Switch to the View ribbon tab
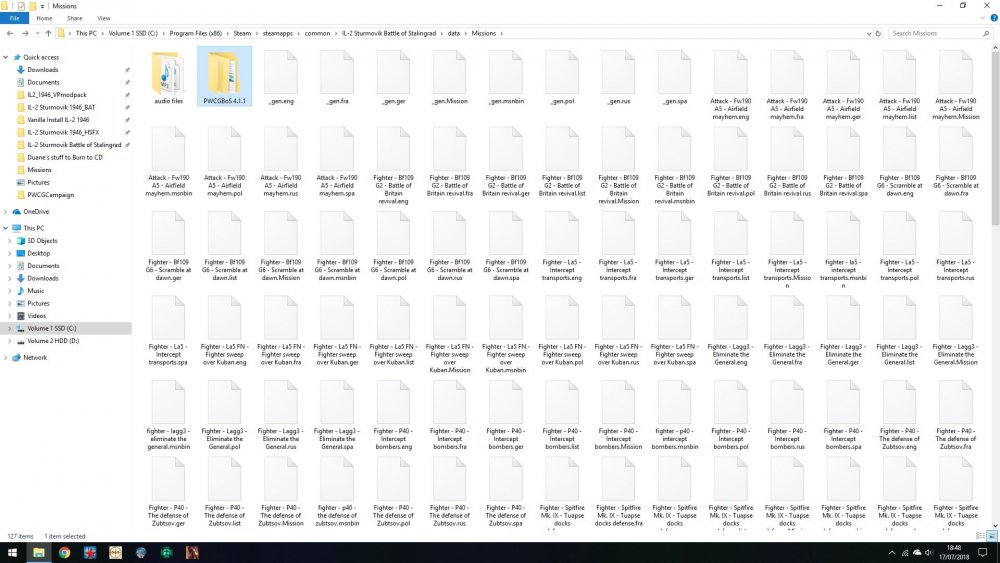The image size is (1000, 563). [103, 18]
